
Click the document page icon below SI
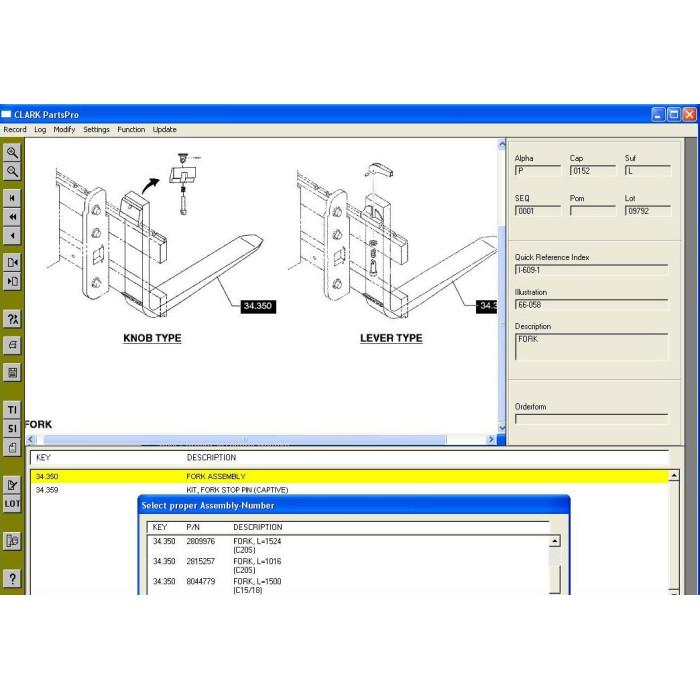[12, 447]
